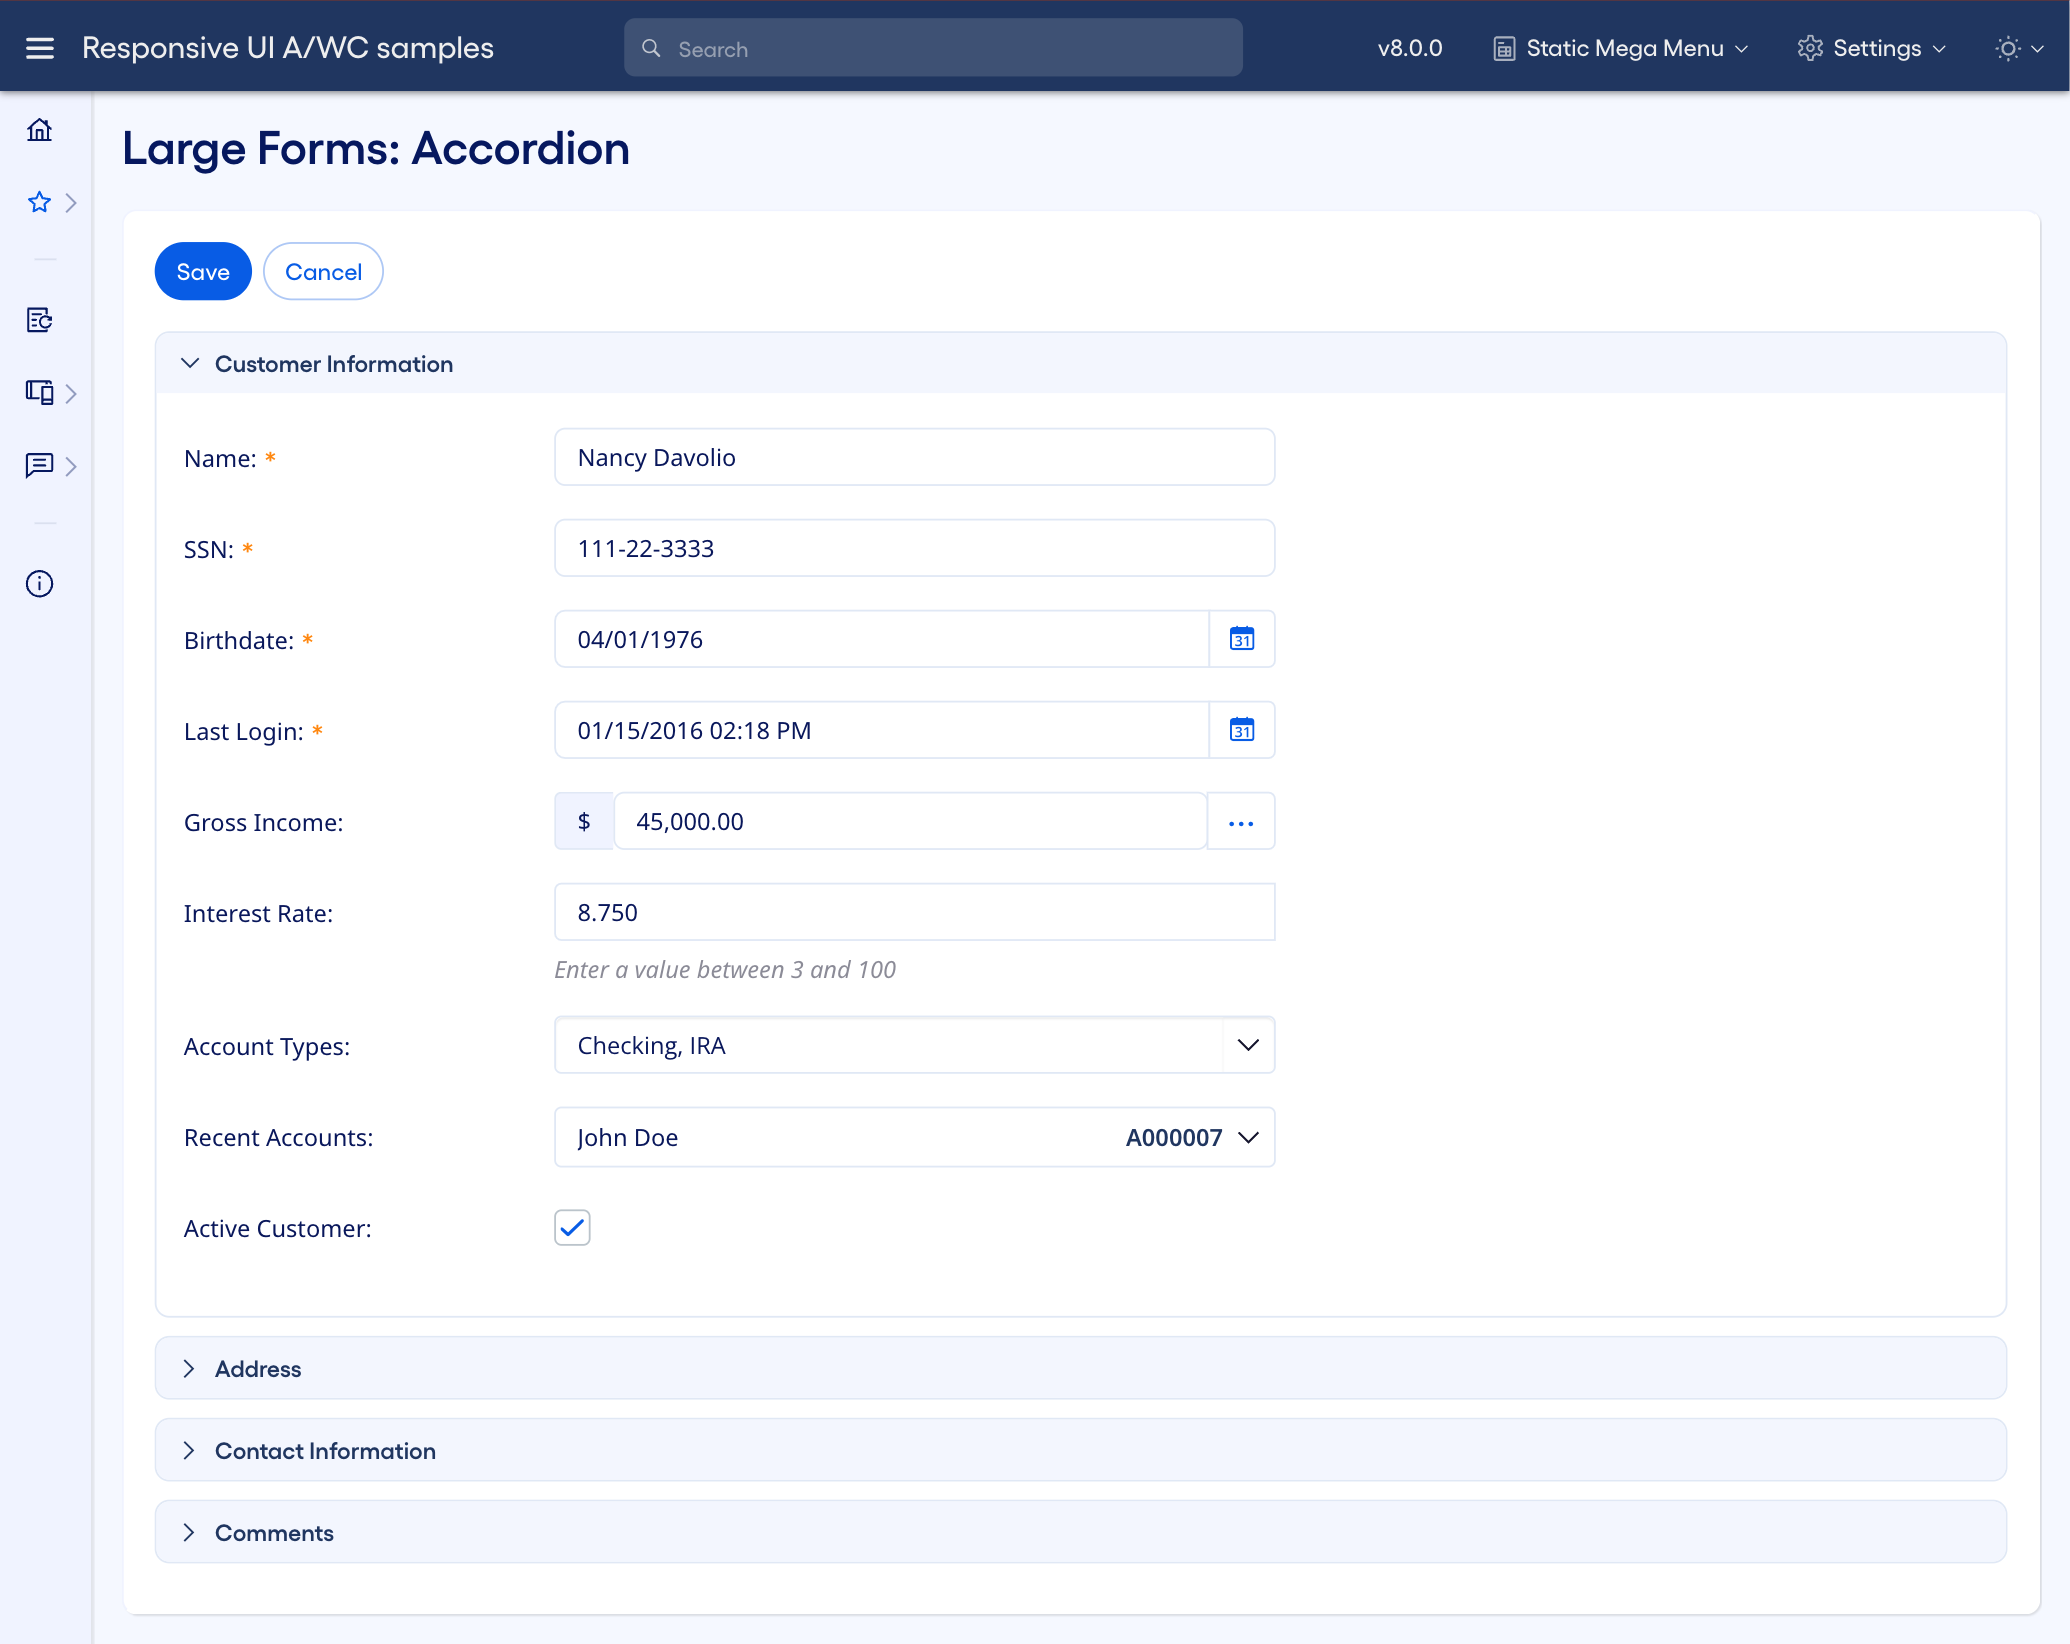Open the form history sidebar icon
Viewport: 2070px width, 1644px height.
point(39,321)
